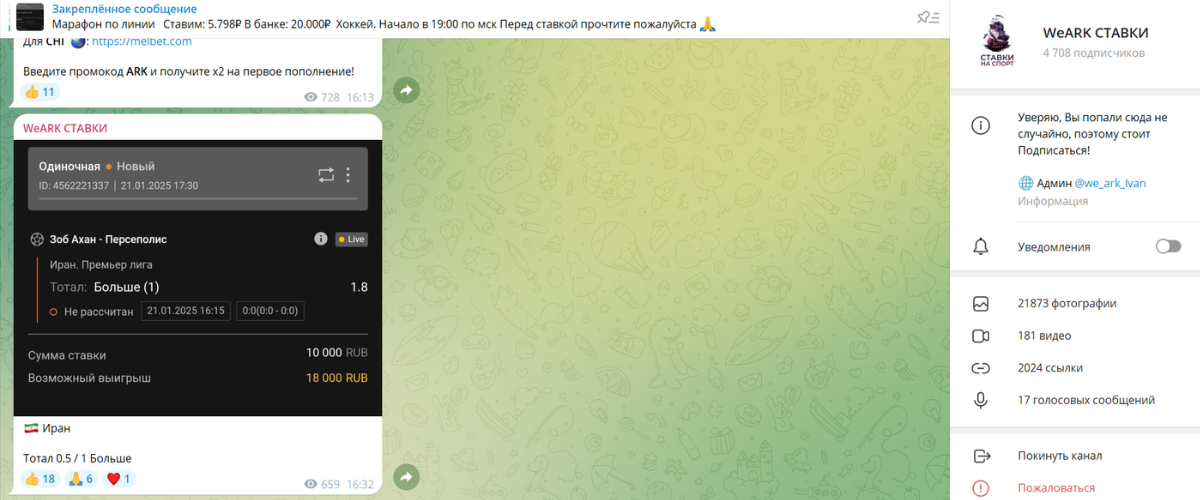Select the 18 000 RUB possible winnings value
The image size is (1200, 500).
coord(336,378)
